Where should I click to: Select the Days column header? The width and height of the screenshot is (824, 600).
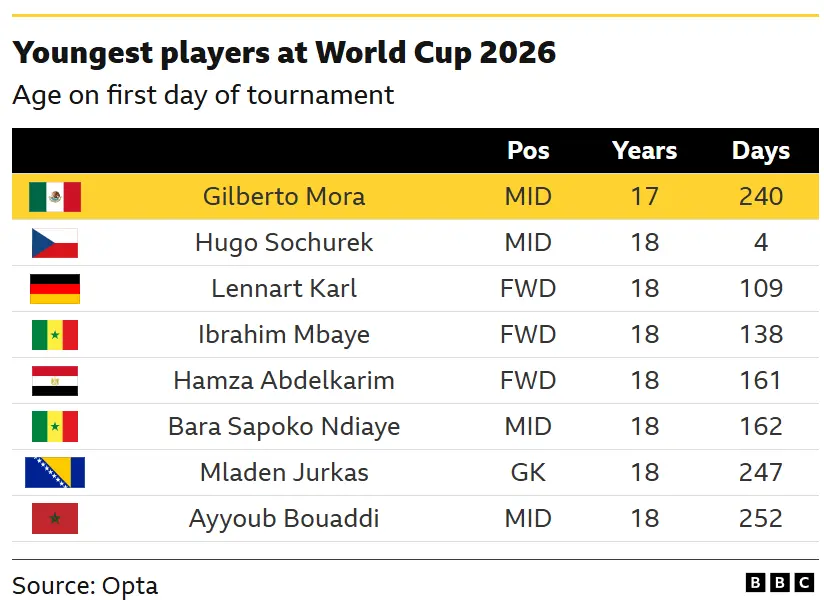tap(761, 151)
